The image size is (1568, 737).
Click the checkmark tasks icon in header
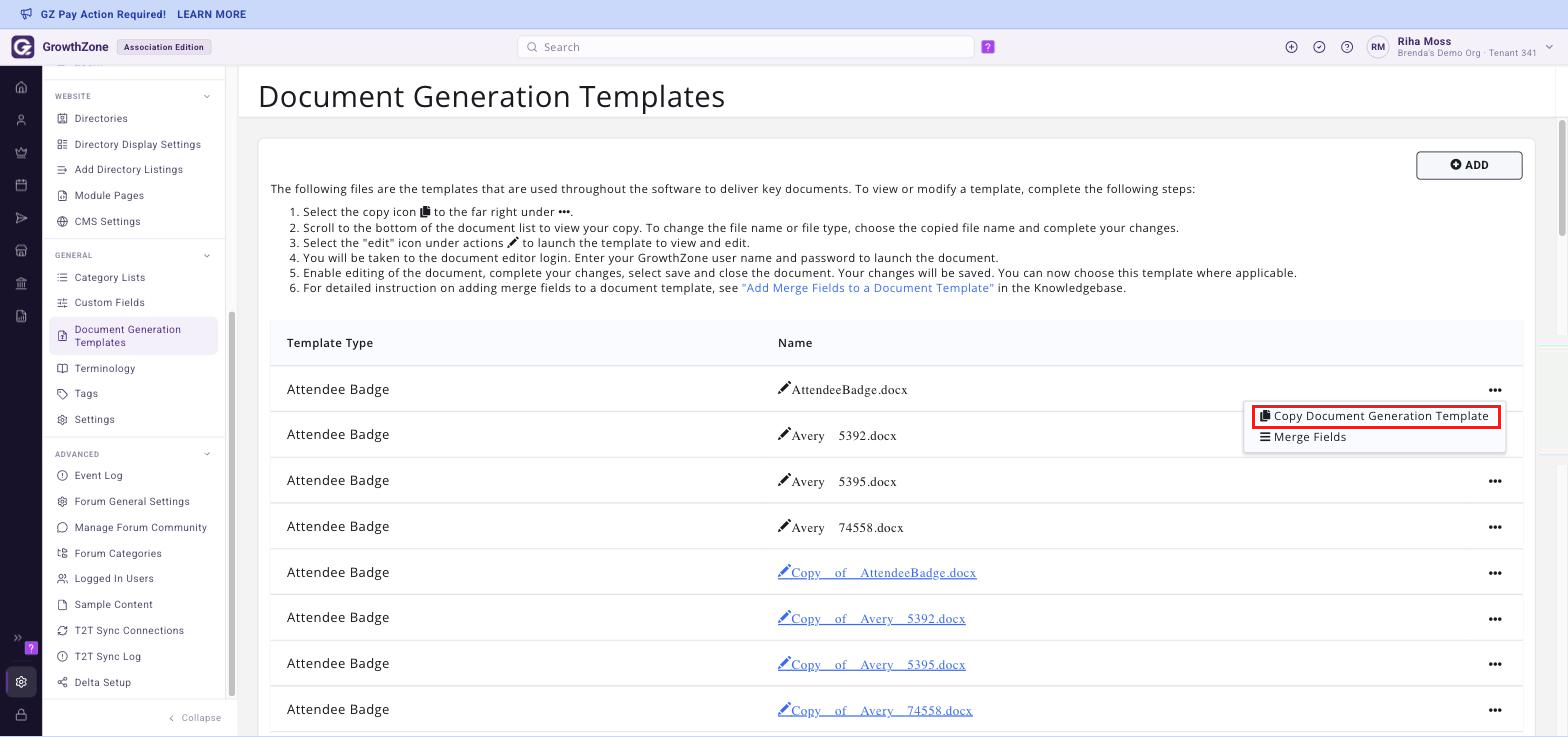(1319, 47)
